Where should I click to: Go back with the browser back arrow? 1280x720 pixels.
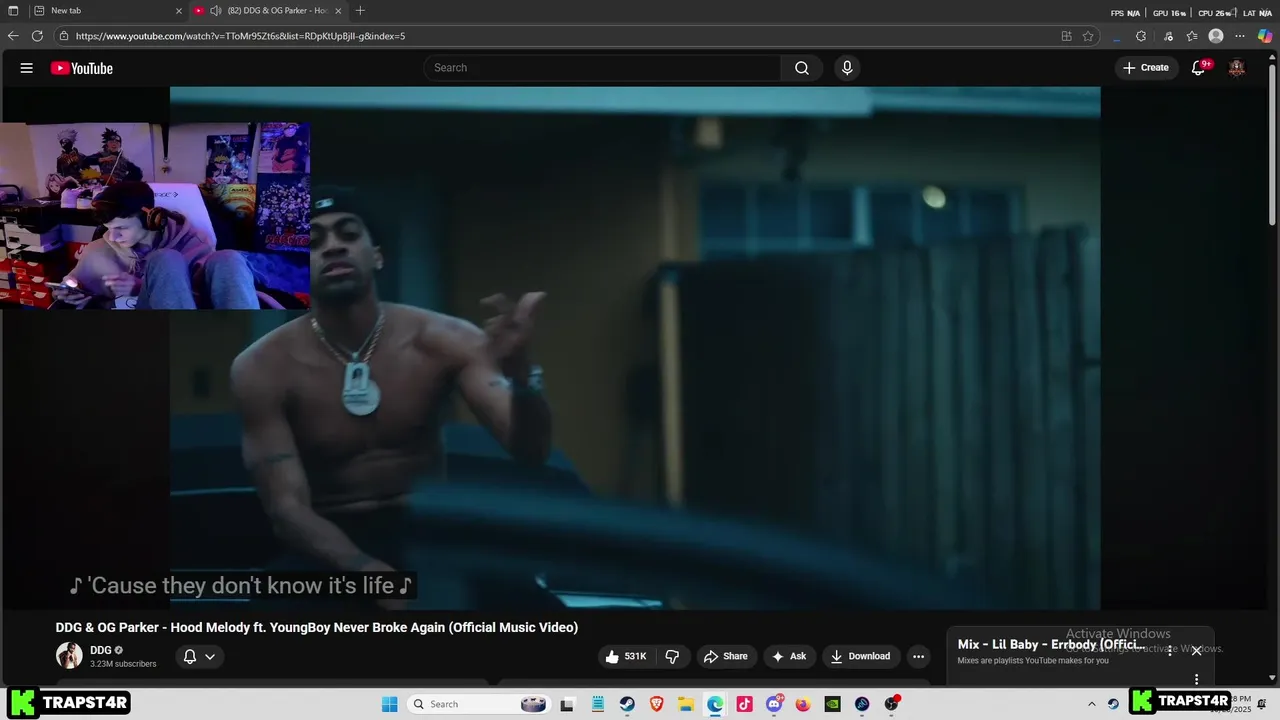click(x=13, y=36)
